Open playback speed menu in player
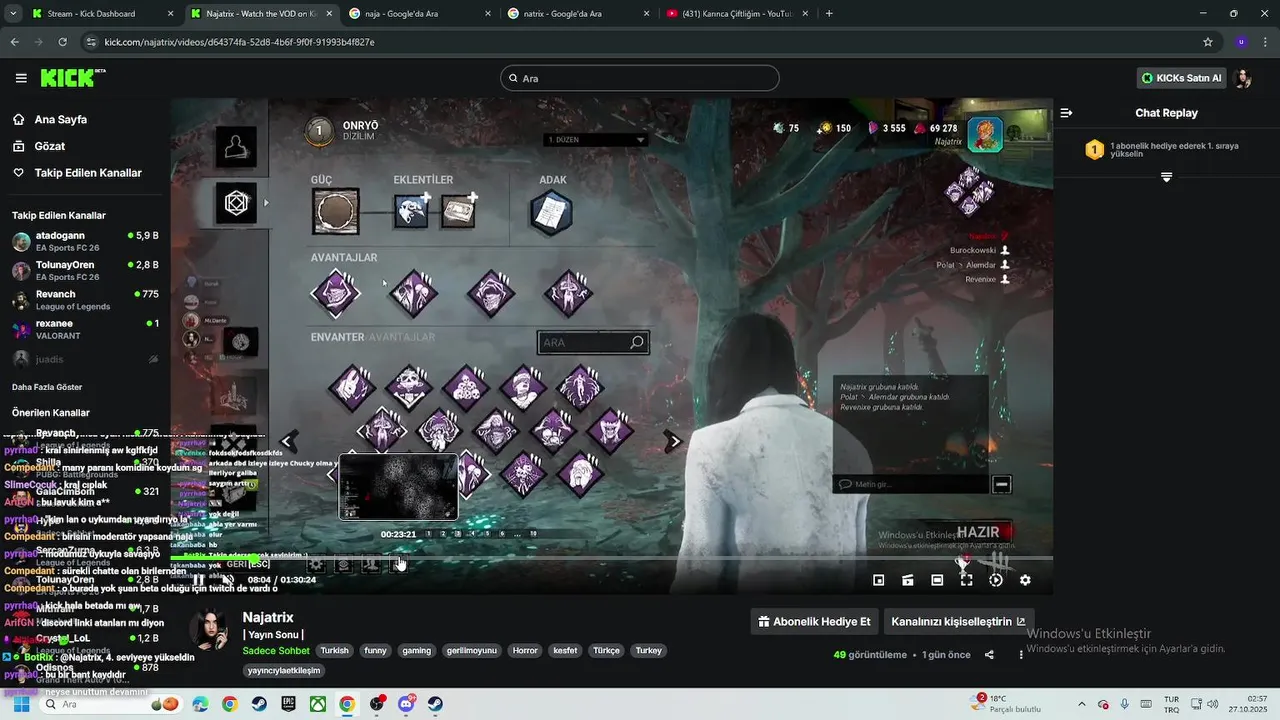 [996, 580]
